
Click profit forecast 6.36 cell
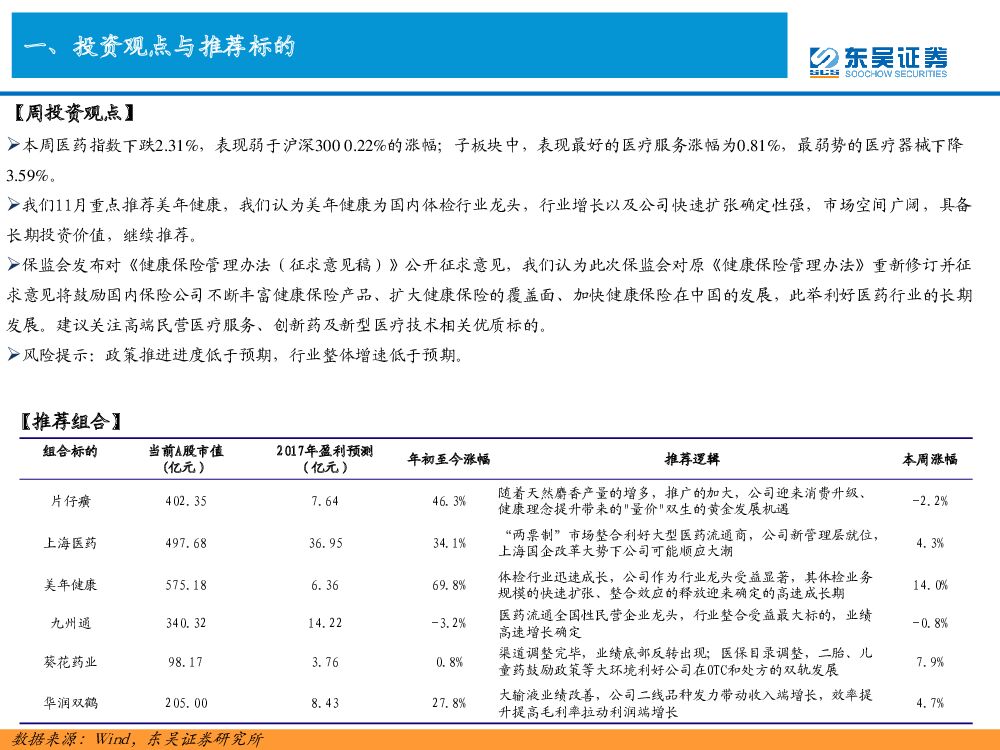pyautogui.click(x=325, y=585)
